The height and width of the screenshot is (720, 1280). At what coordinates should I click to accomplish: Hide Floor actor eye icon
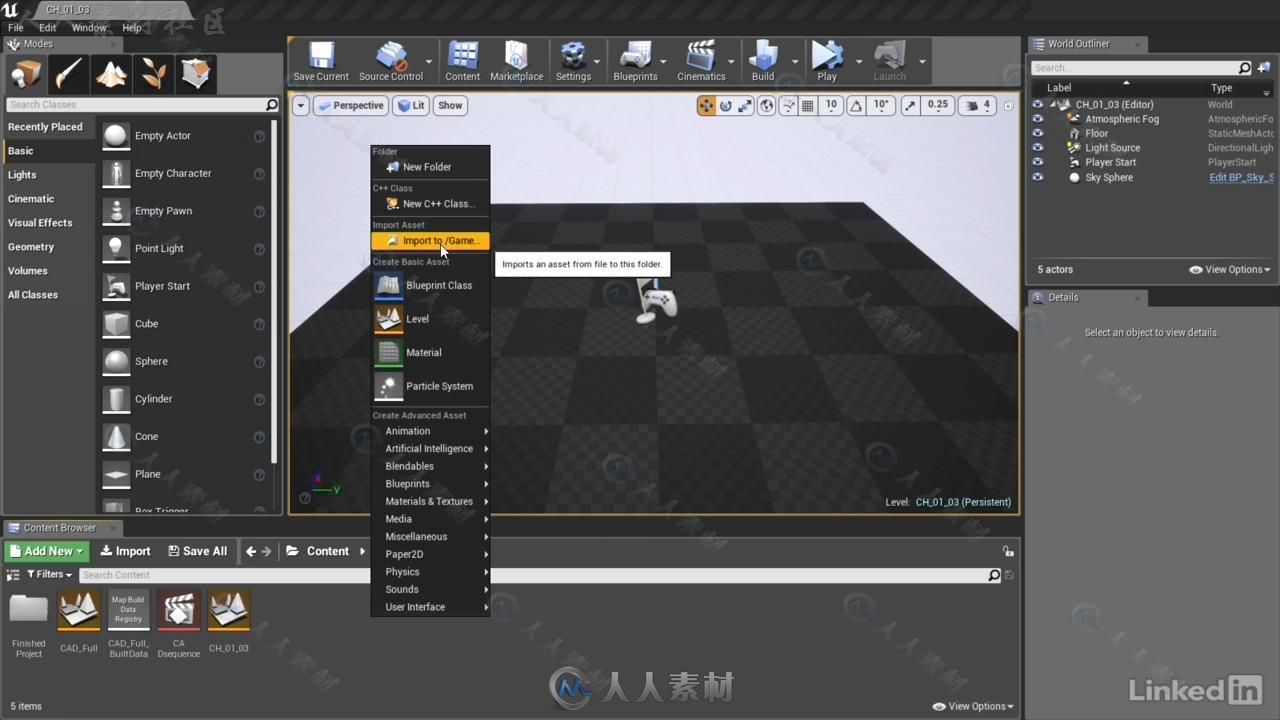point(1037,133)
